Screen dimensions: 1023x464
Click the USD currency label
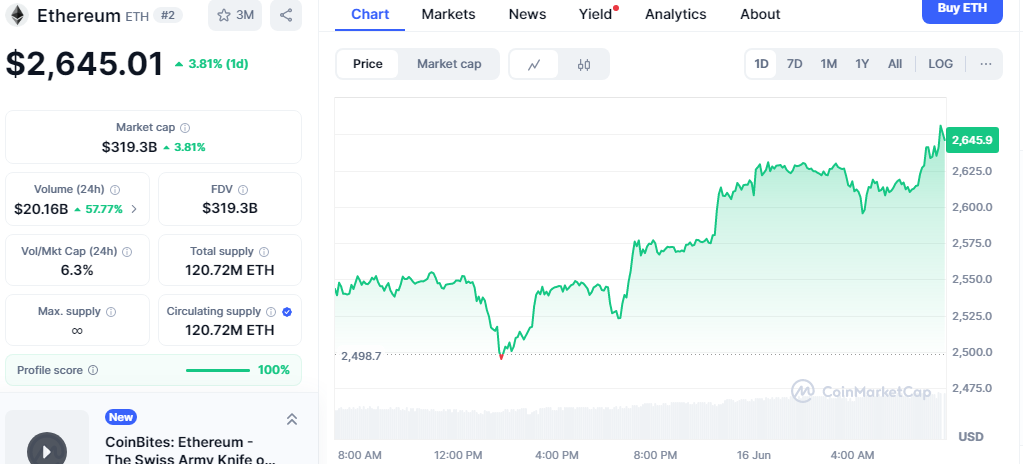[970, 436]
